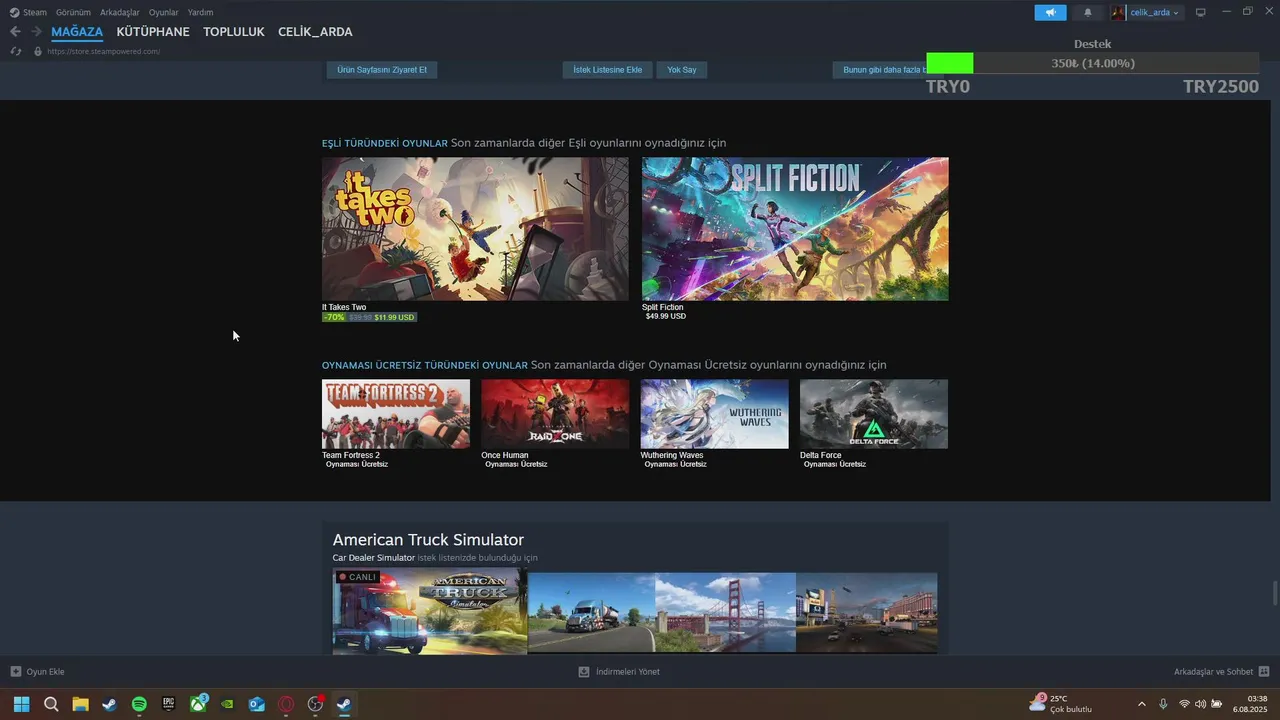The image size is (1280, 720).
Task: Open the Split Fiction game banner
Action: [795, 229]
